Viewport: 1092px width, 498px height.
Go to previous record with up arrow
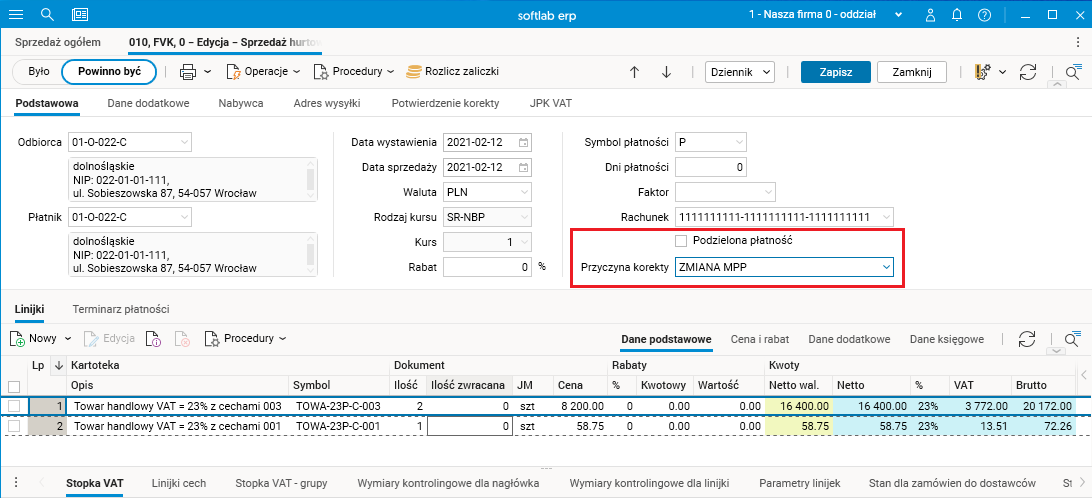634,72
